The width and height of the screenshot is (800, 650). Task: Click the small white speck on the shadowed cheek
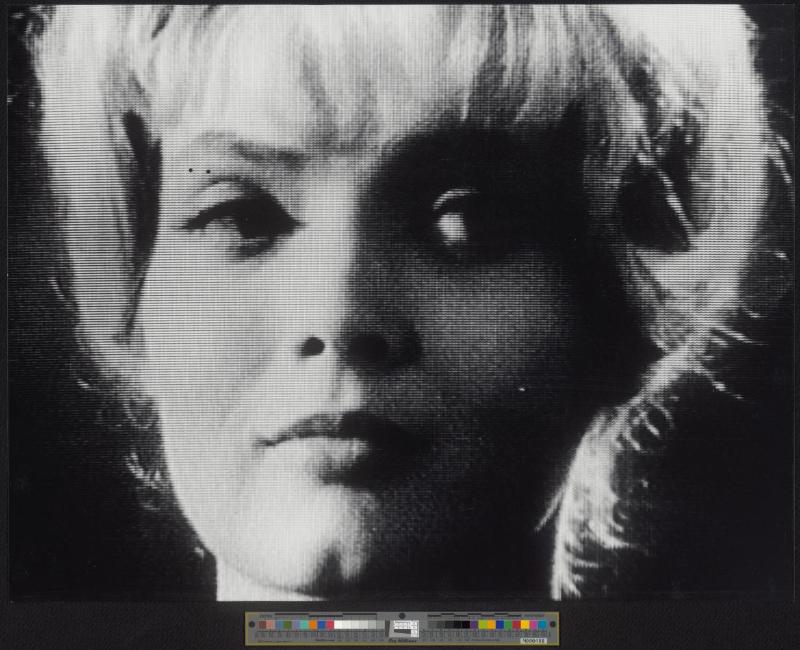[522, 388]
